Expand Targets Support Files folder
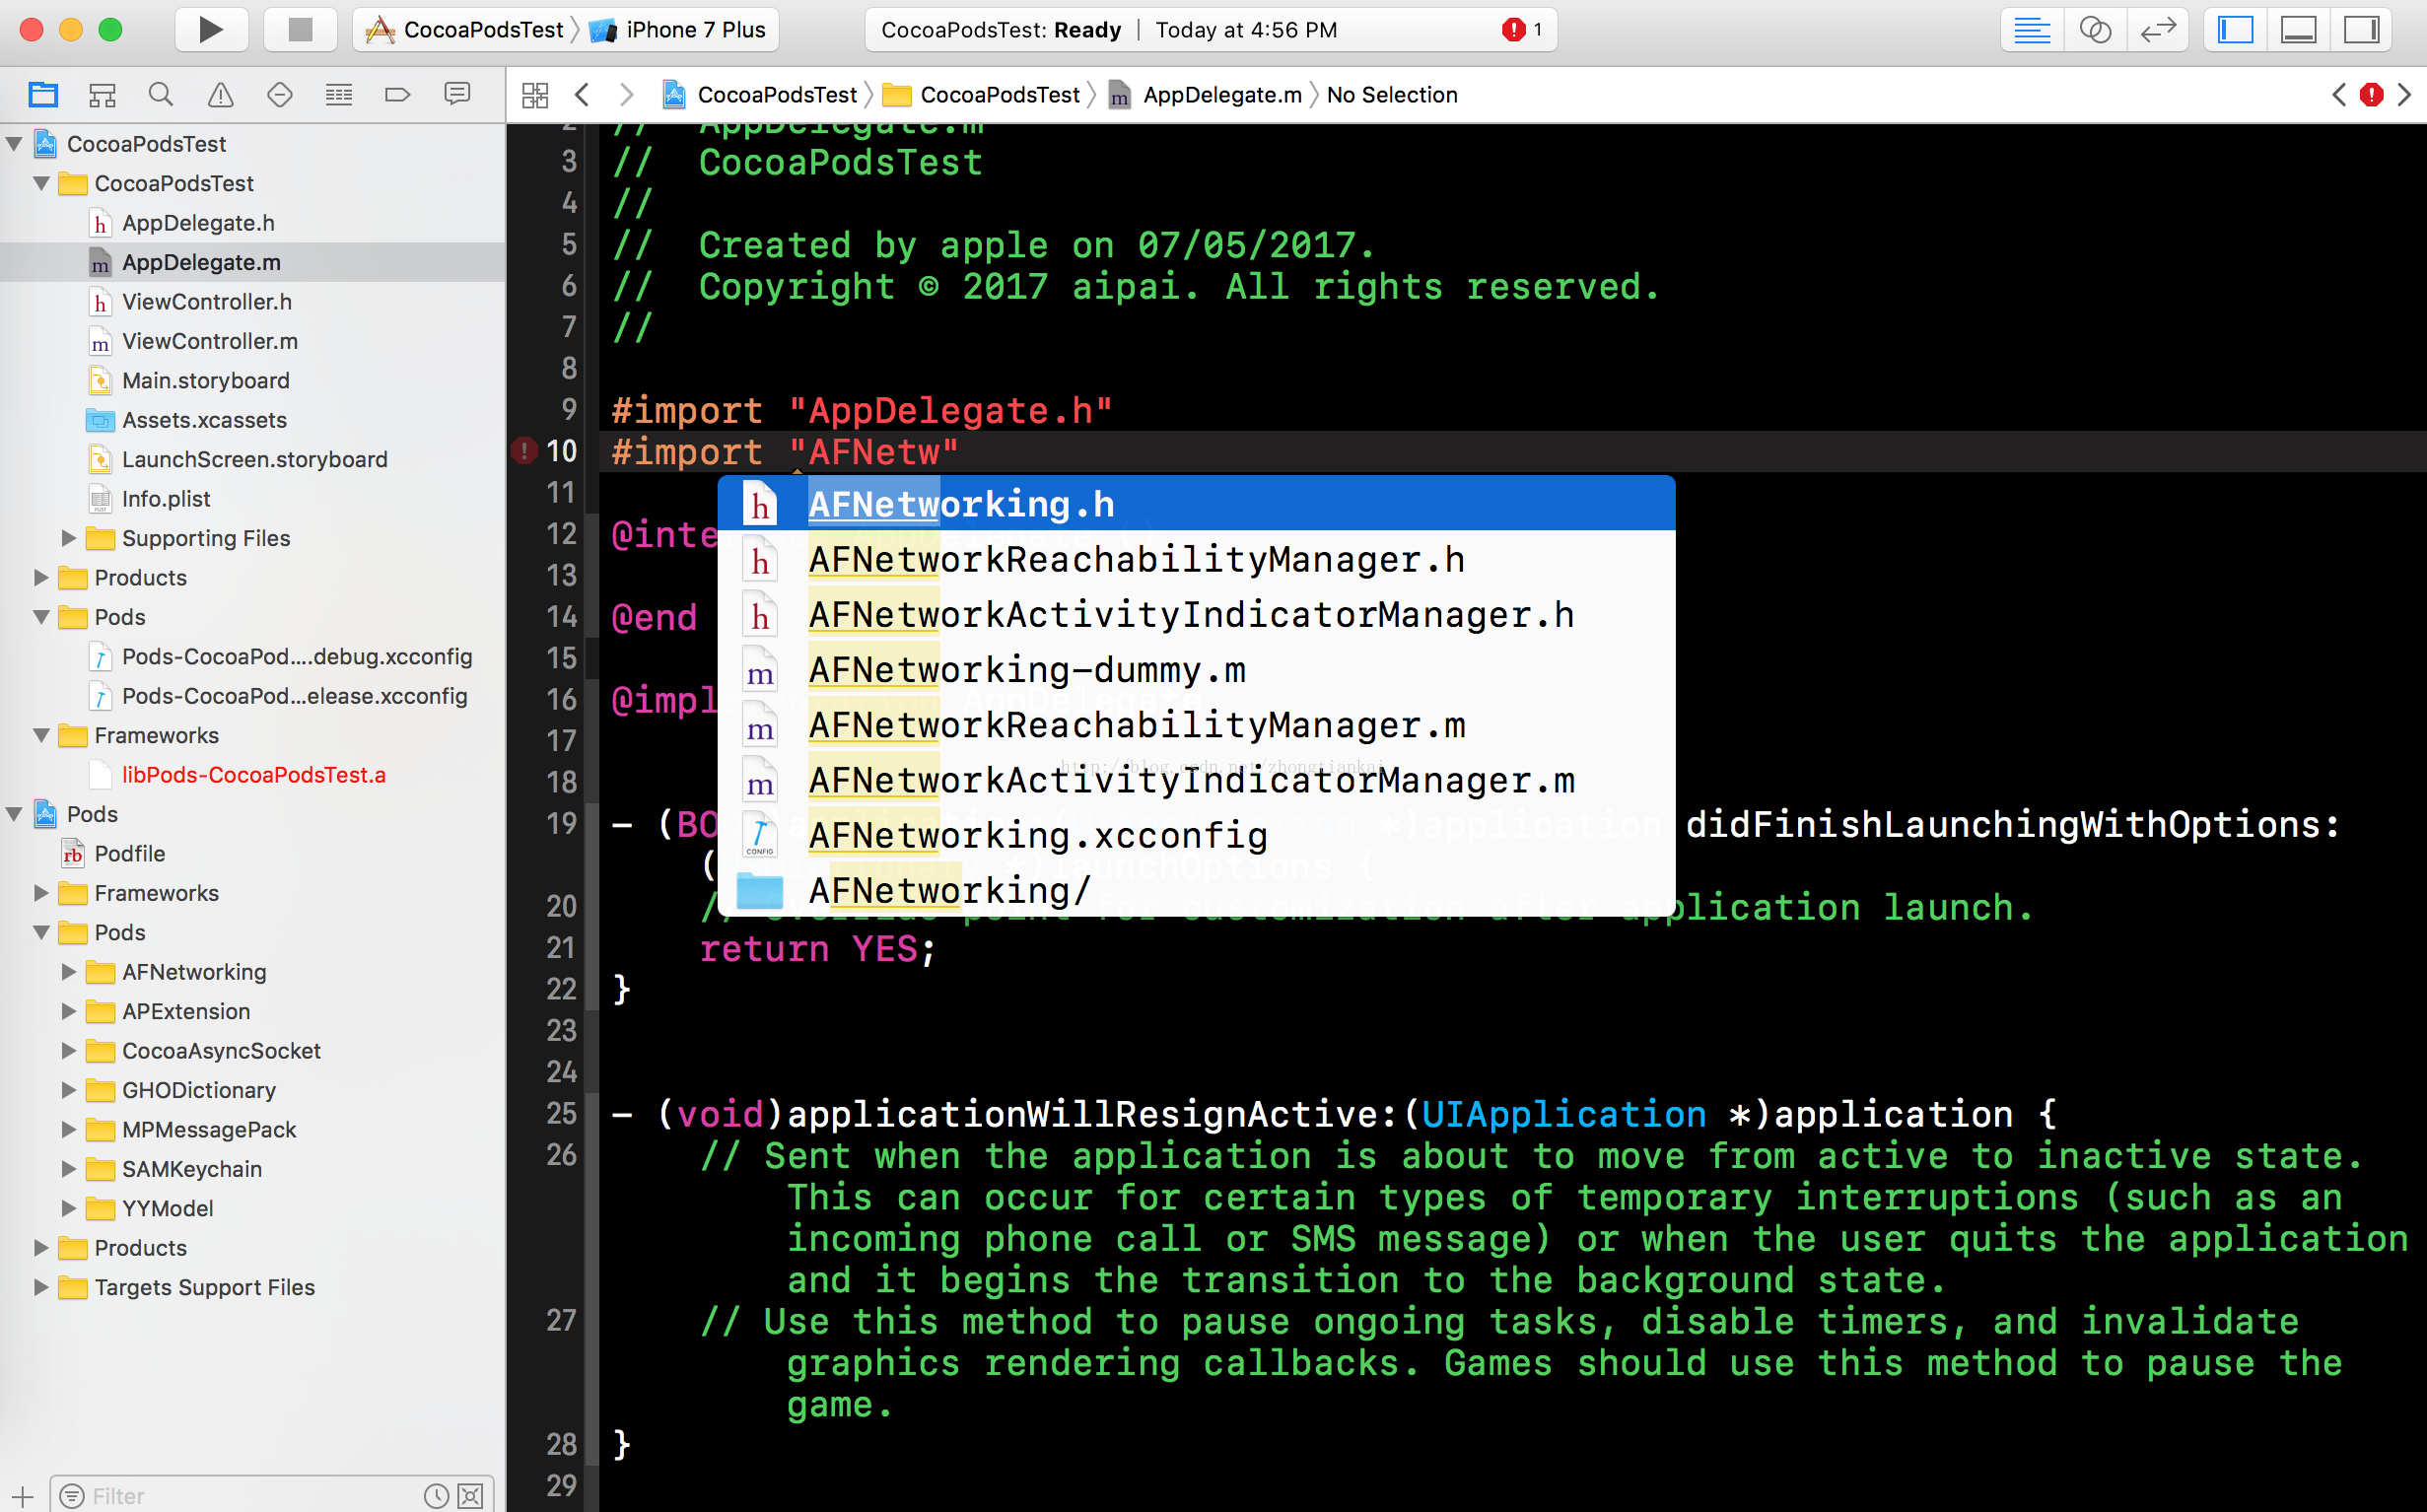 click(41, 1287)
